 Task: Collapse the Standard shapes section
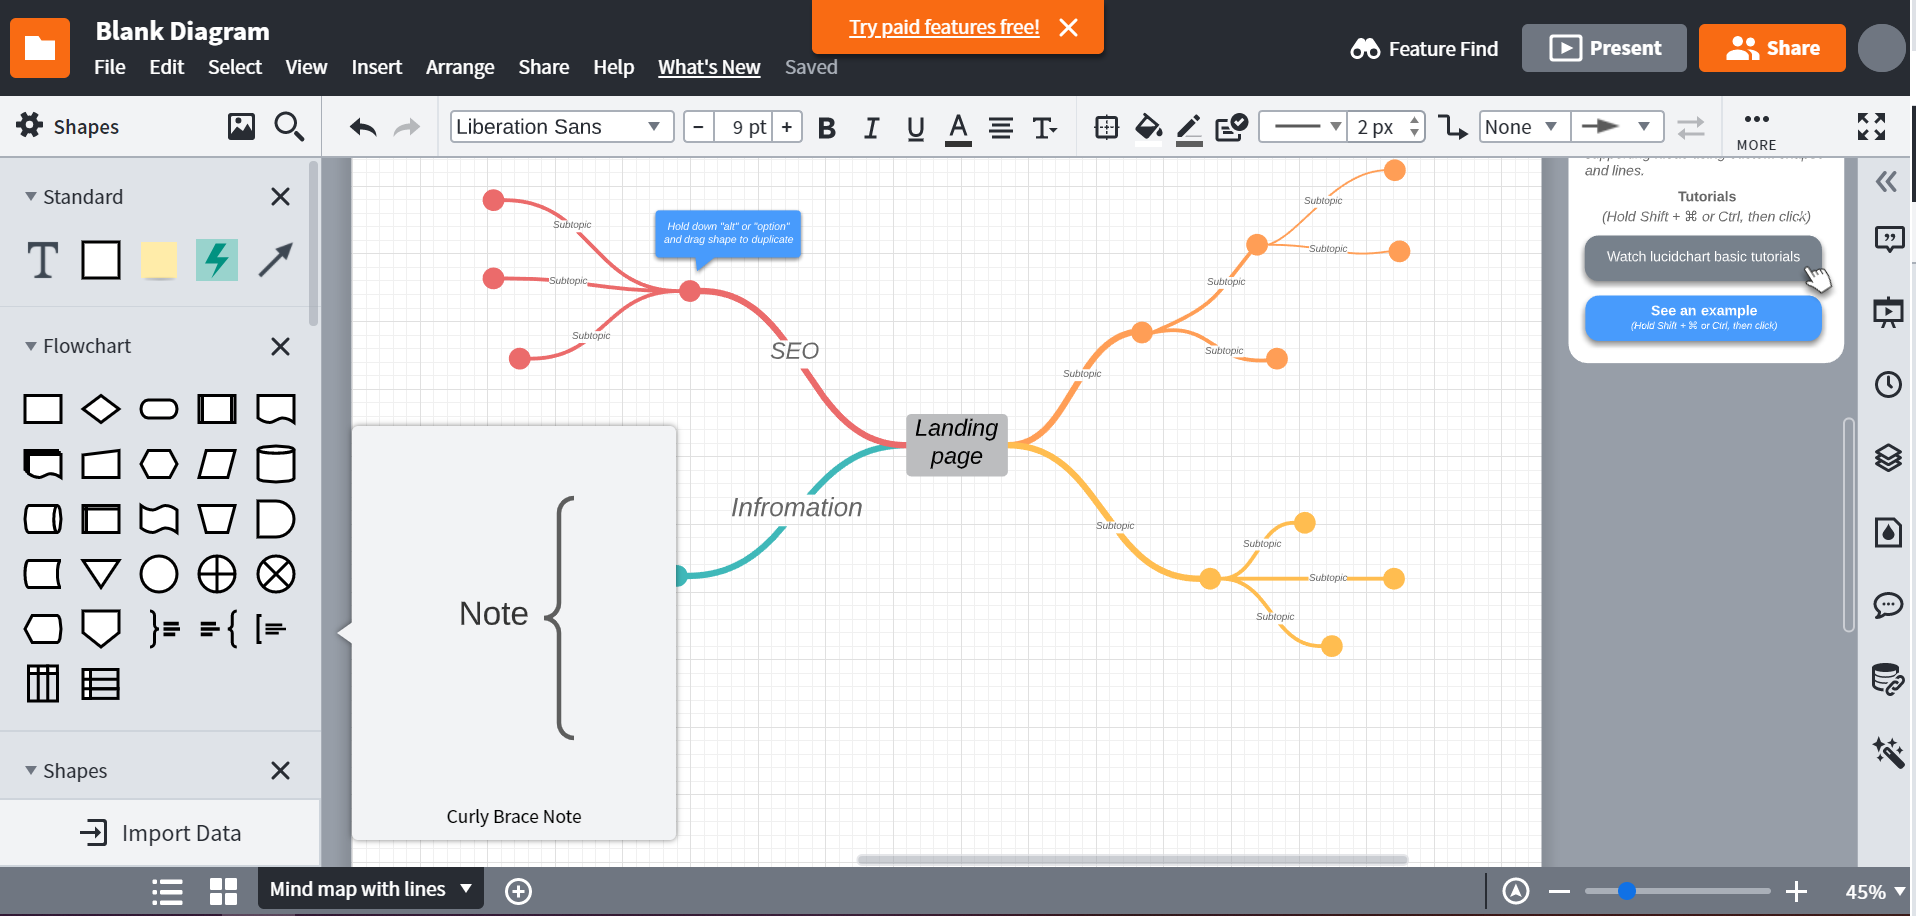click(29, 196)
